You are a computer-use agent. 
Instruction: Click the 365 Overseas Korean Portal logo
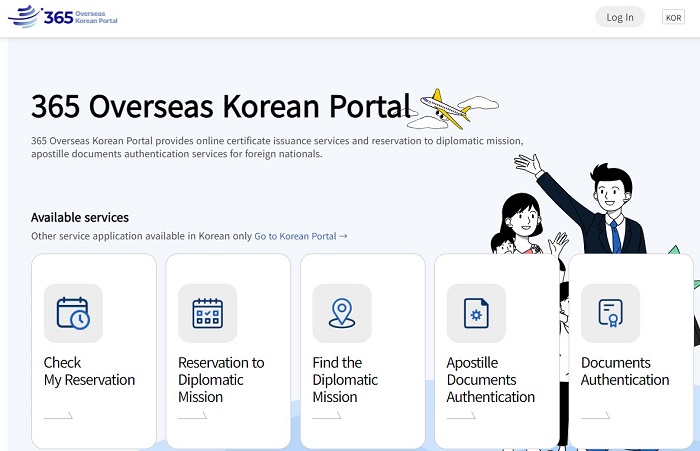[x=63, y=17]
